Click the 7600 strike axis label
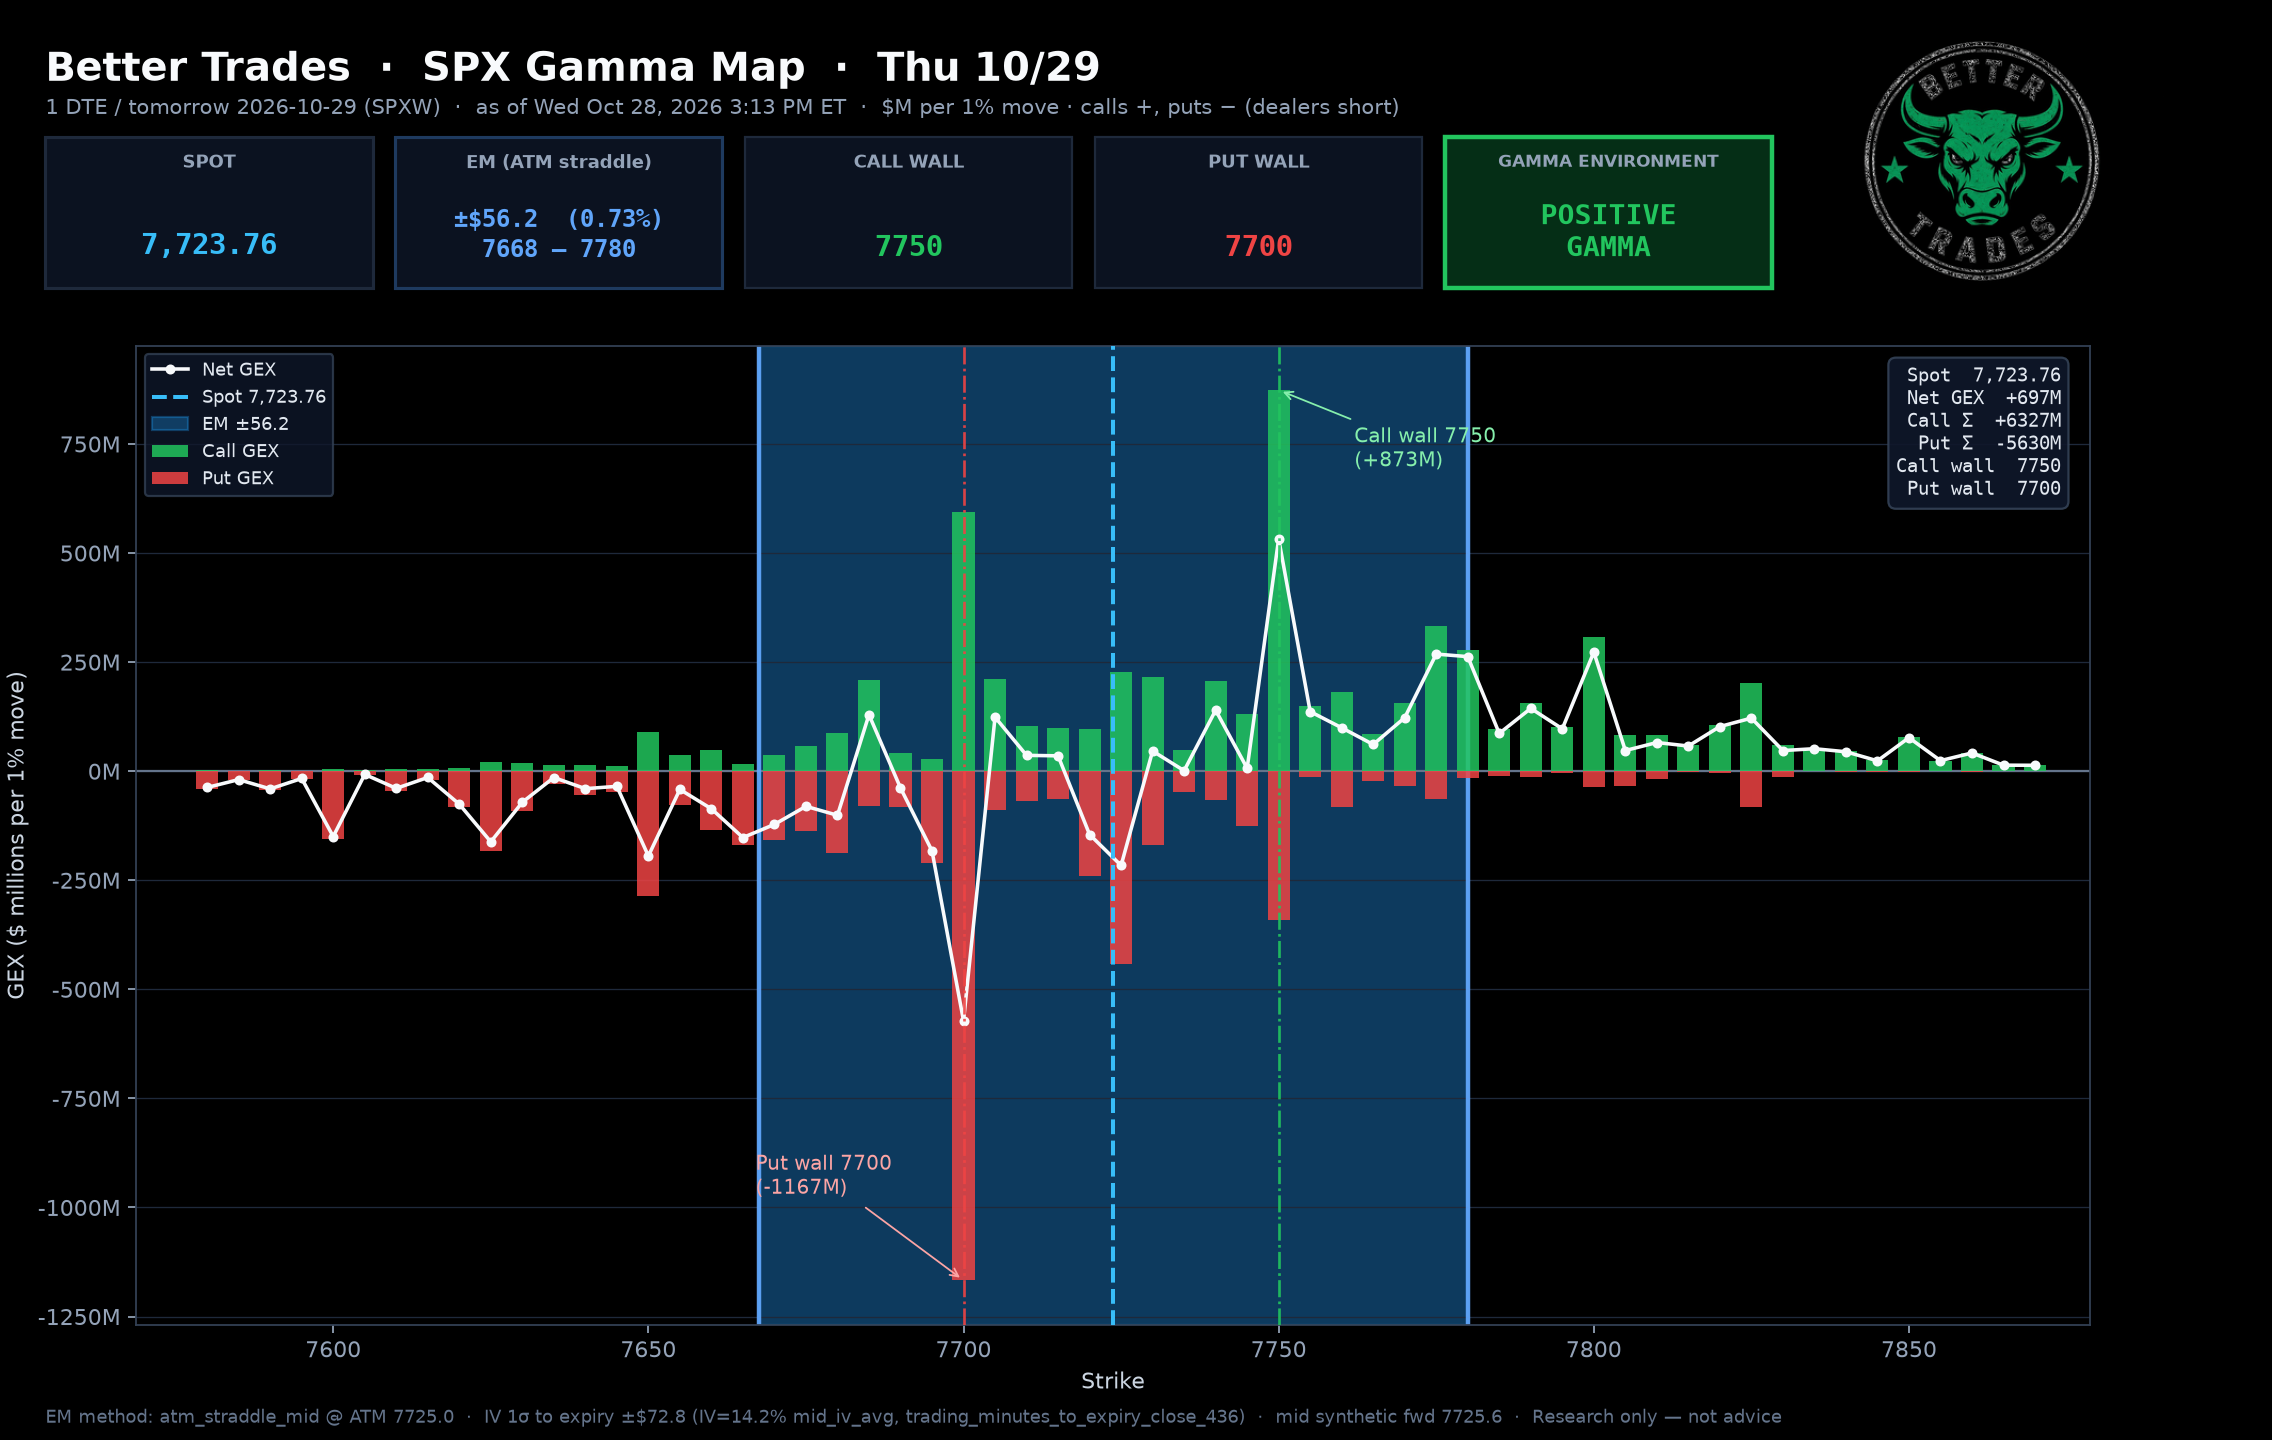Screen dimensions: 2272x1440 pyautogui.click(x=333, y=1350)
